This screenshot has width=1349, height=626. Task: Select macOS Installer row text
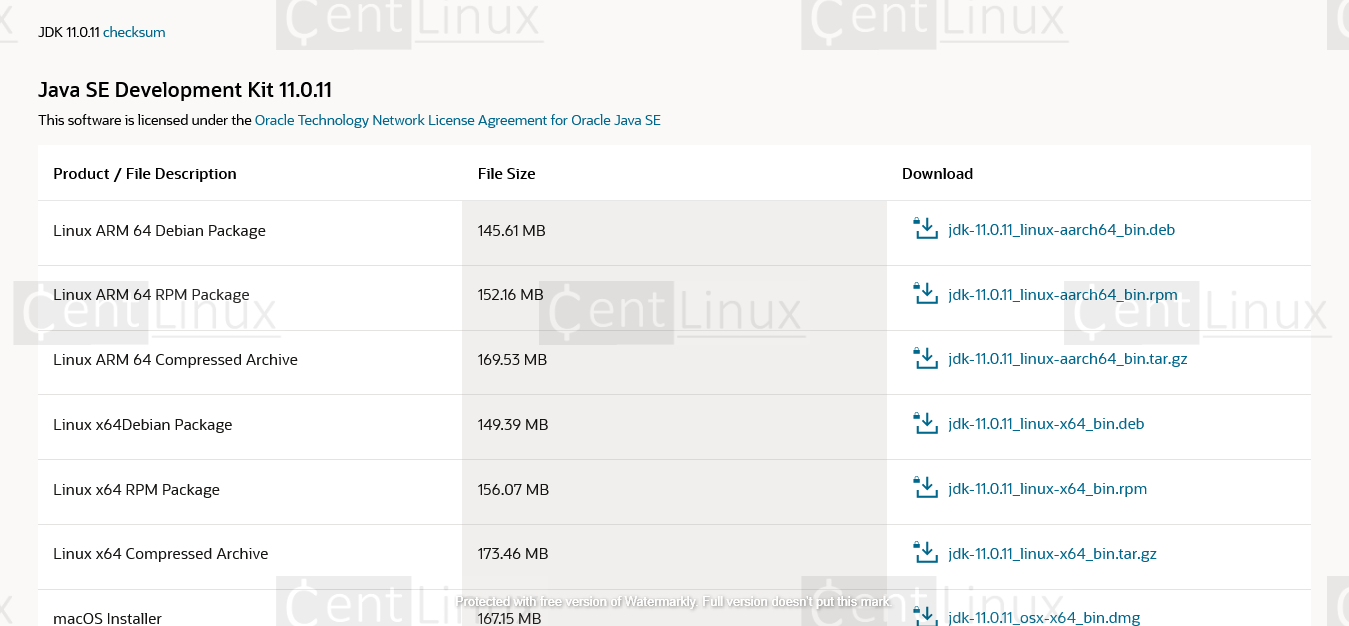point(107,619)
